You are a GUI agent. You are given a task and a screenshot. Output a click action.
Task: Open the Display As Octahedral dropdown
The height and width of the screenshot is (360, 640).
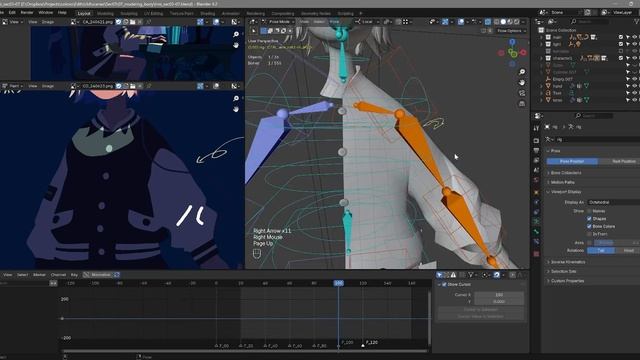pos(613,202)
